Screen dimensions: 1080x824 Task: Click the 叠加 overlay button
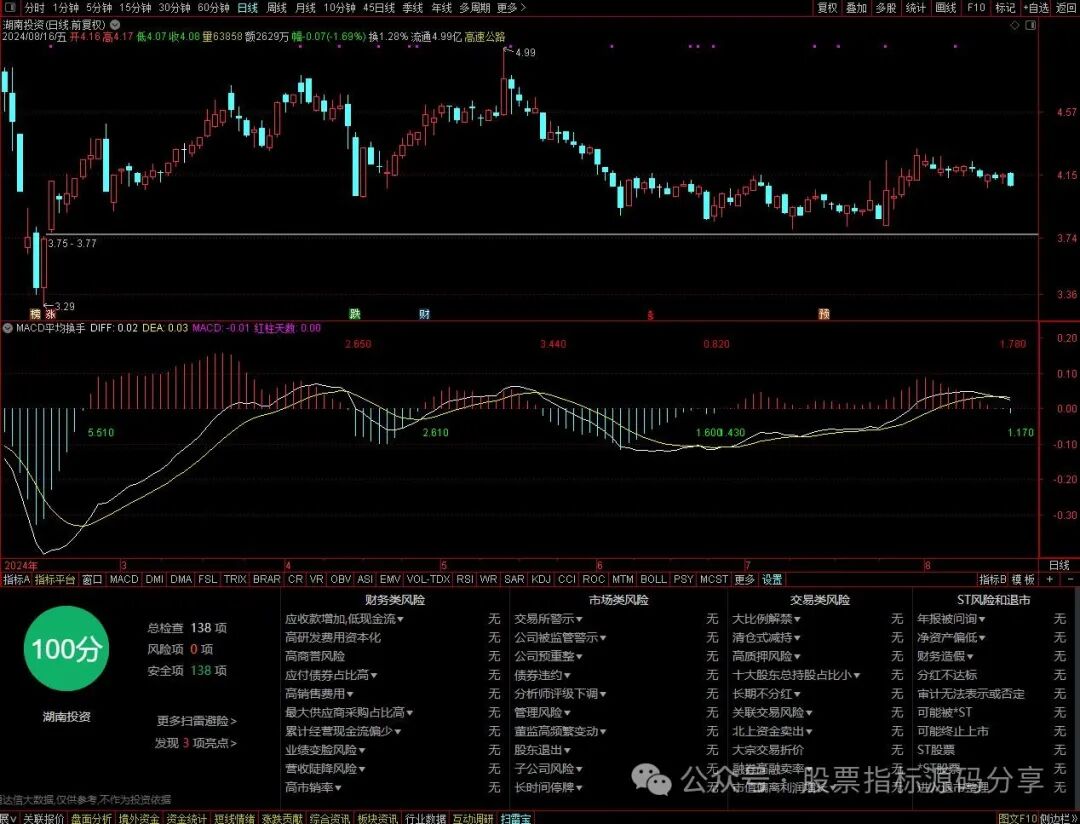[856, 8]
